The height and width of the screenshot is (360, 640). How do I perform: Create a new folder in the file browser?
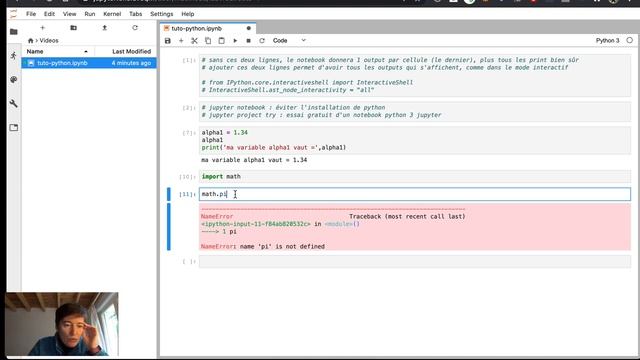click(73, 28)
